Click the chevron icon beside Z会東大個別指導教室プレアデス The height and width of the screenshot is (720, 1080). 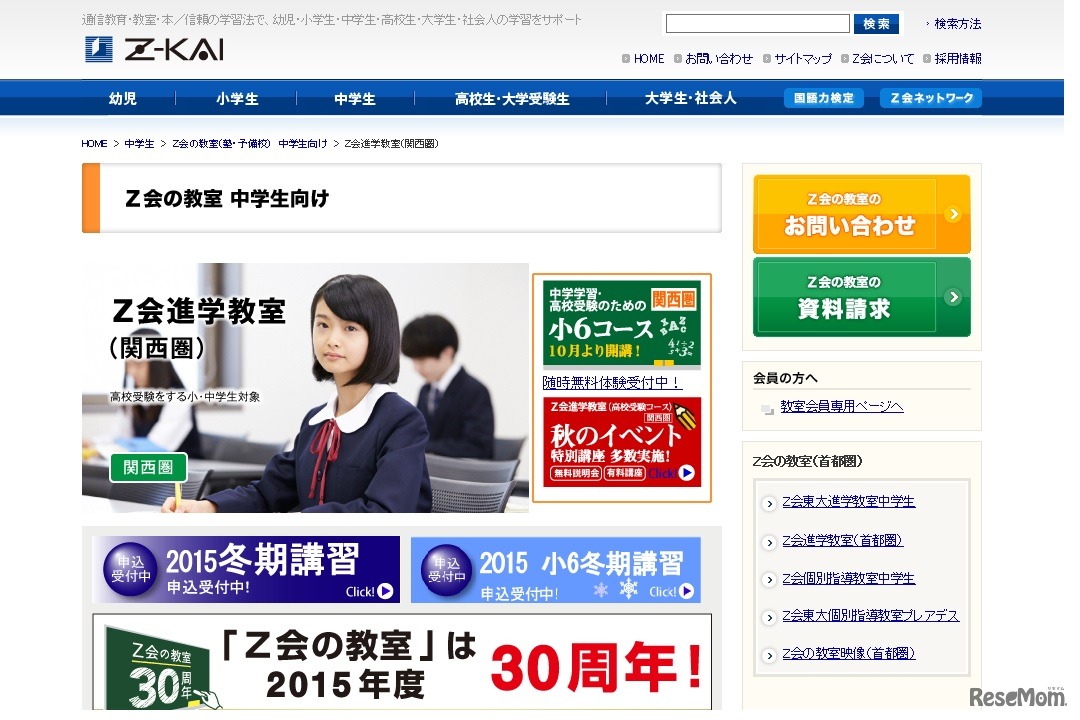tap(769, 618)
